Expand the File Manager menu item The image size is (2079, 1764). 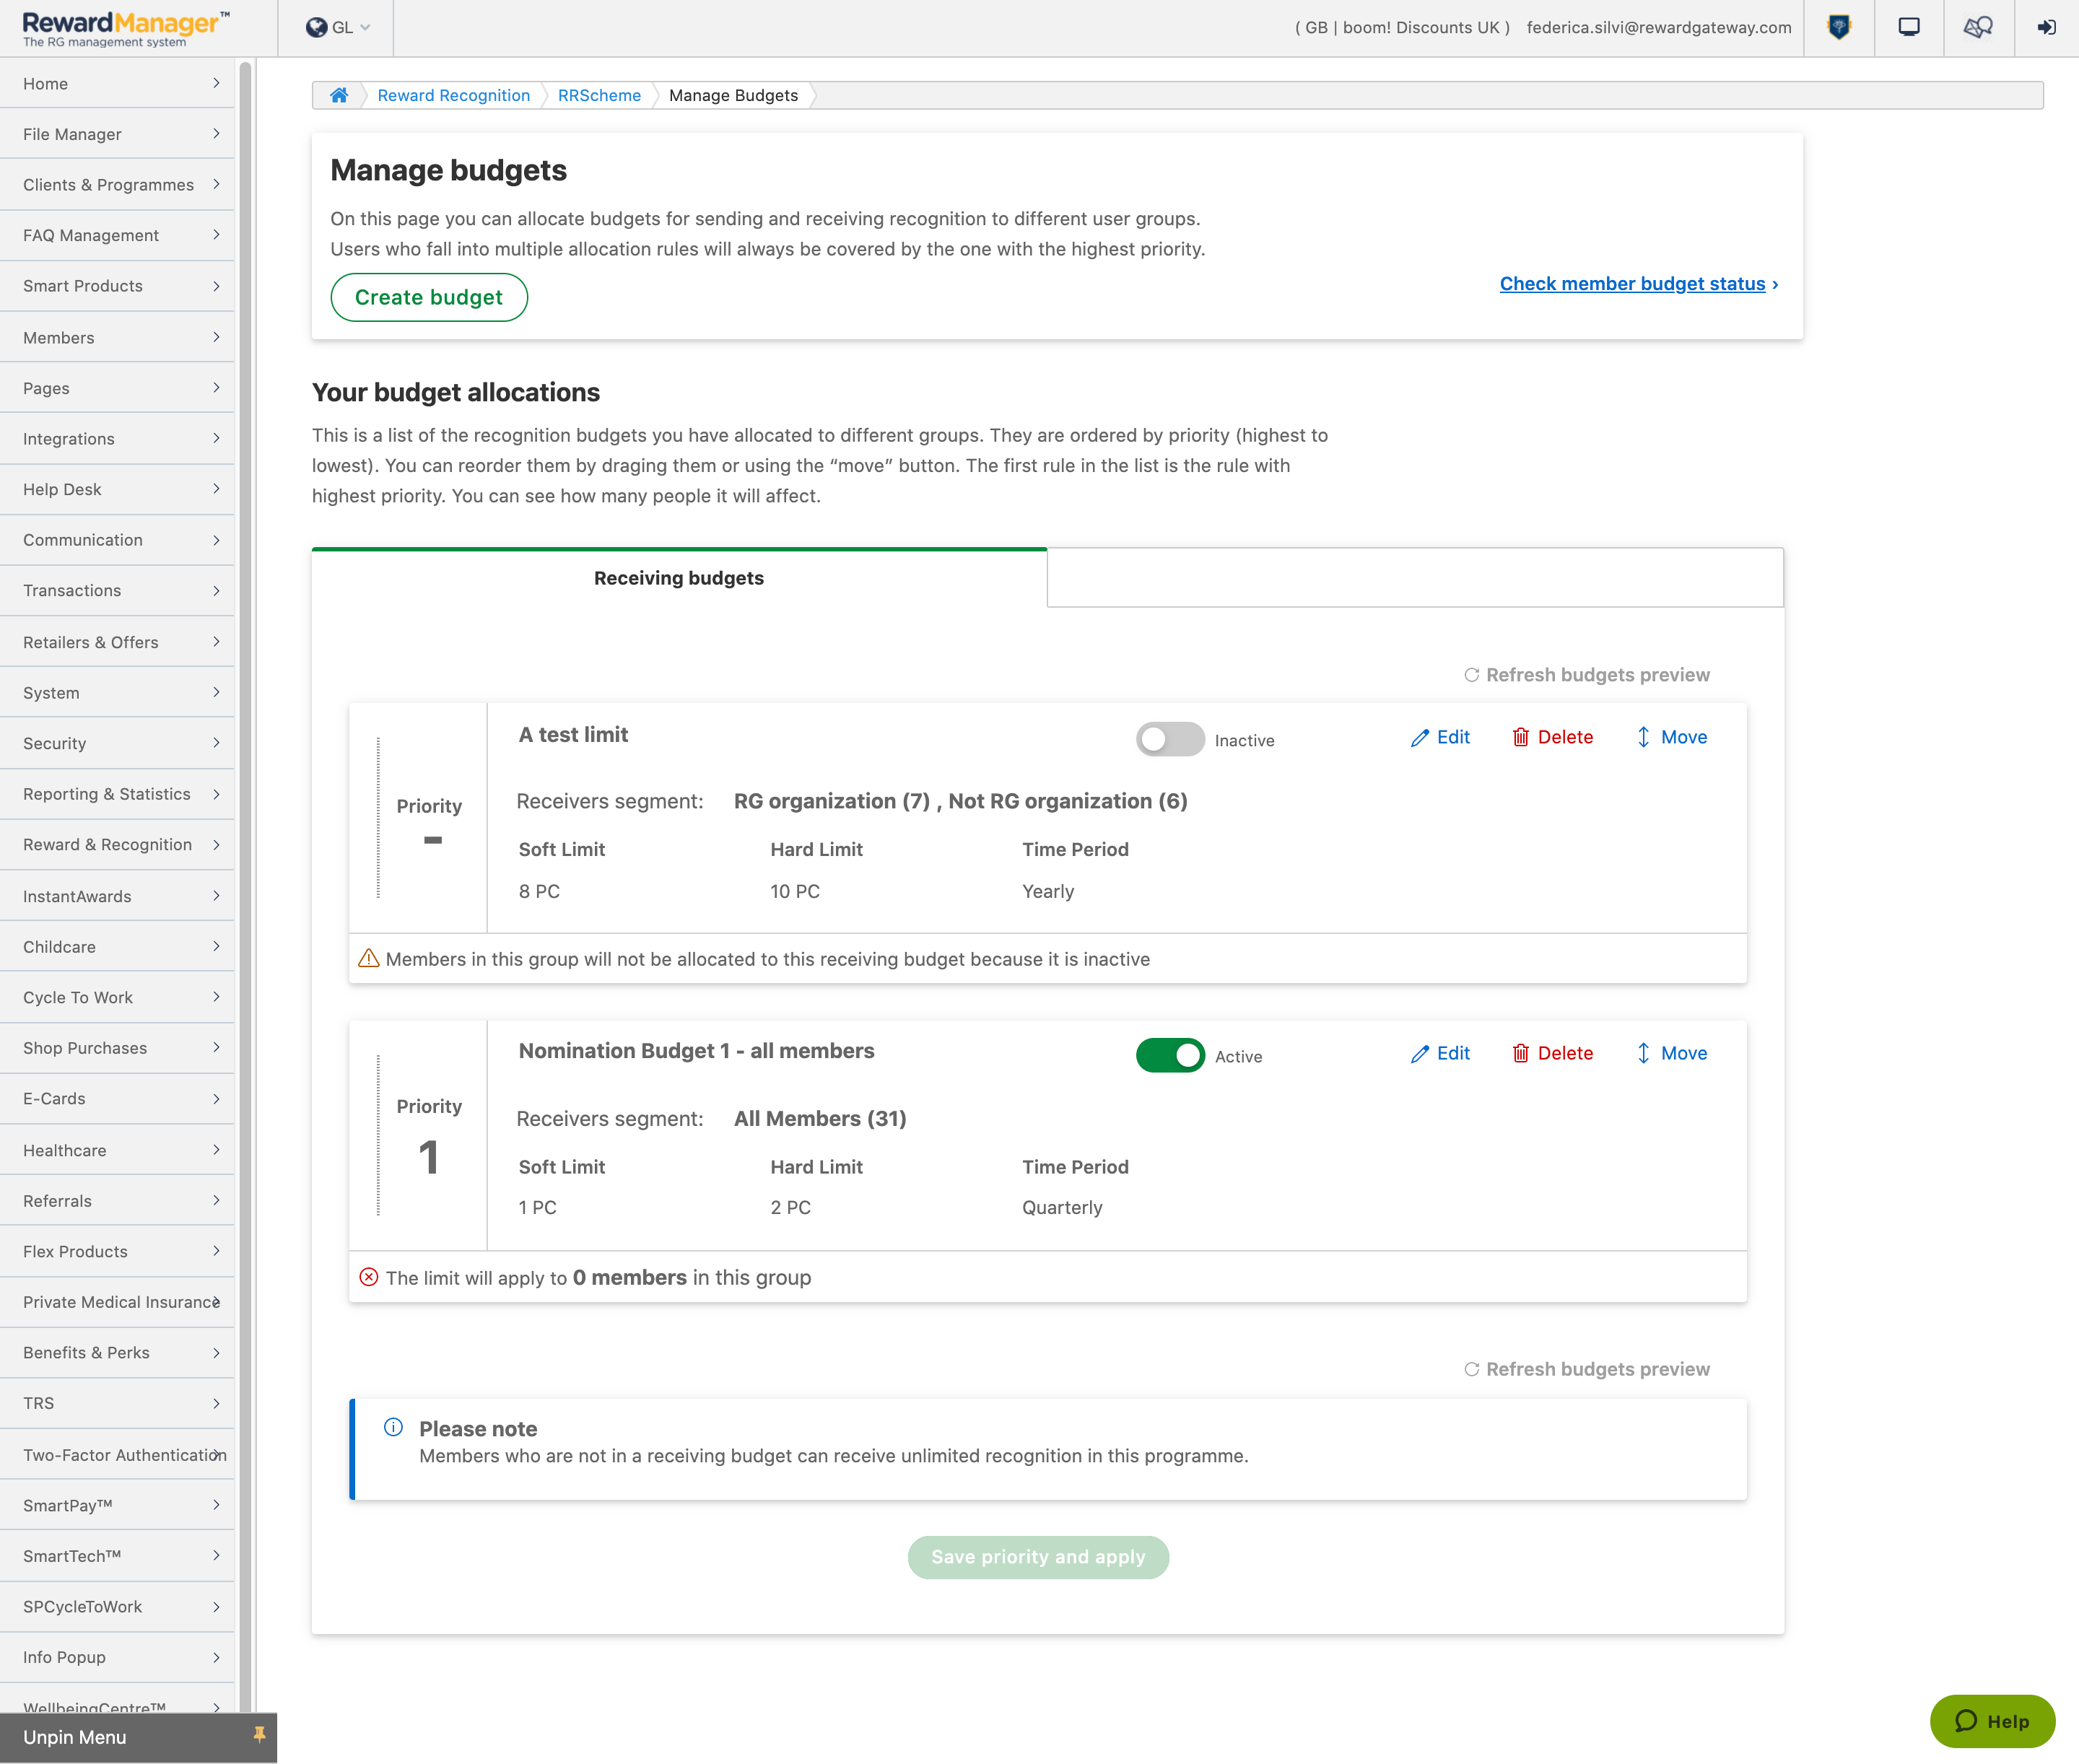117,134
